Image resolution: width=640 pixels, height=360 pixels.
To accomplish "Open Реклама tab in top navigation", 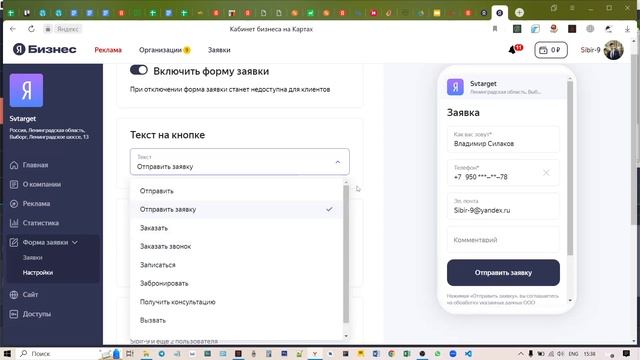I will tap(108, 50).
